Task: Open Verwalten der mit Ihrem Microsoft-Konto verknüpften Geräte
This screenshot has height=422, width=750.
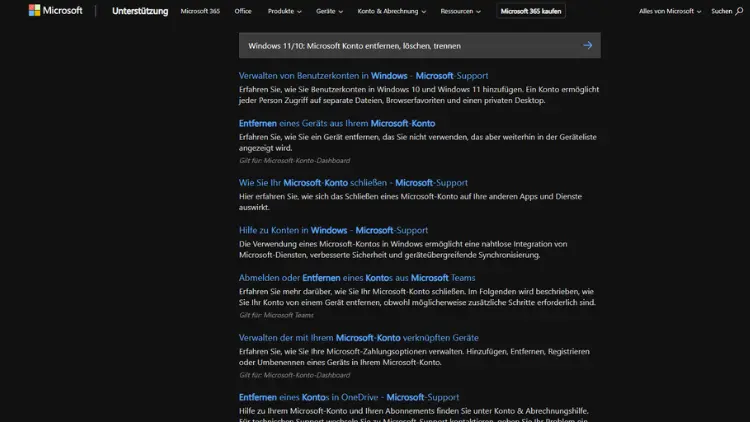Action: point(359,338)
